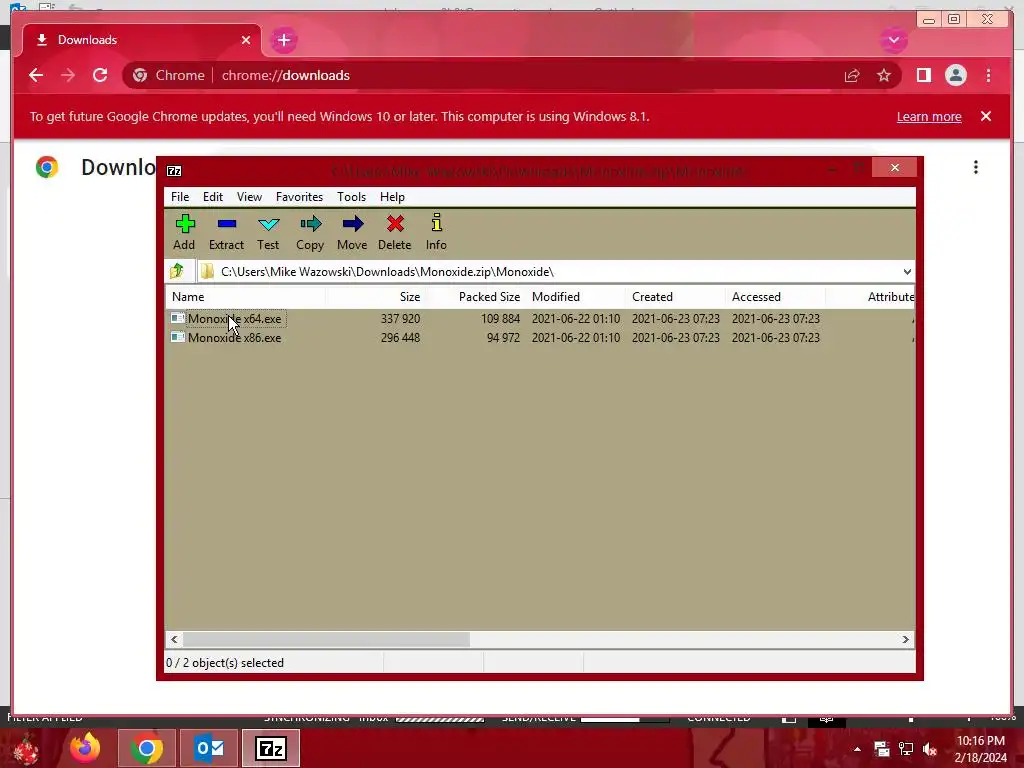Open Chrome three-dot menu
The image size is (1024, 768).
coord(988,75)
